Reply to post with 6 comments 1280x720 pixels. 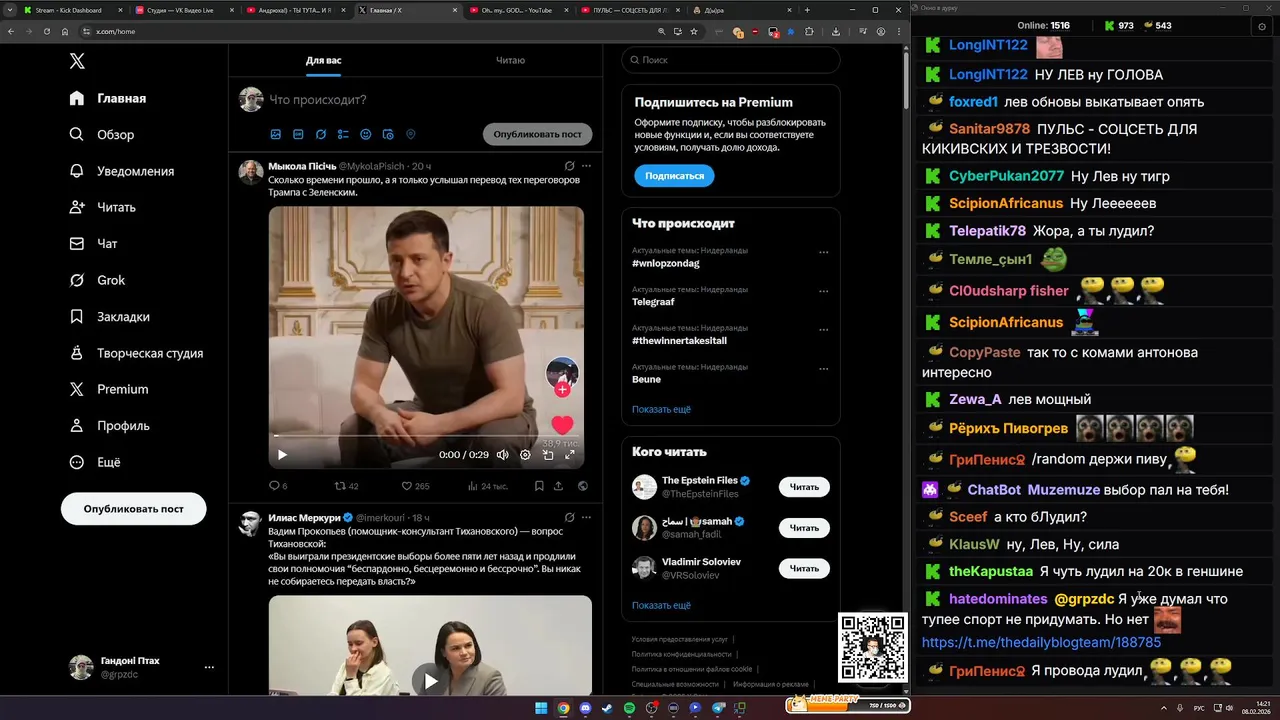278,486
